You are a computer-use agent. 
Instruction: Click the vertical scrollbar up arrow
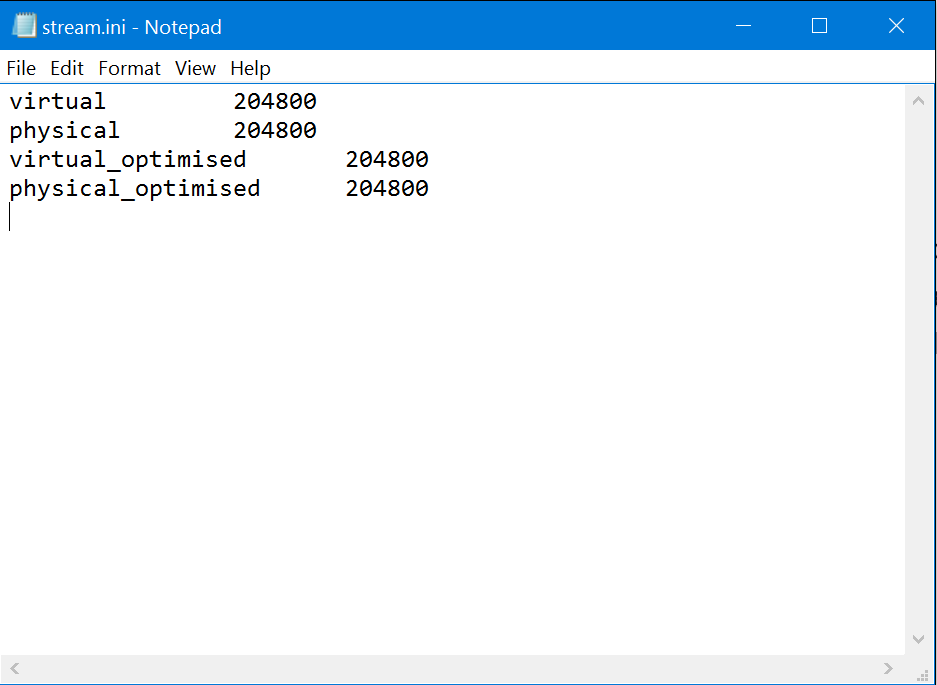pos(918,101)
